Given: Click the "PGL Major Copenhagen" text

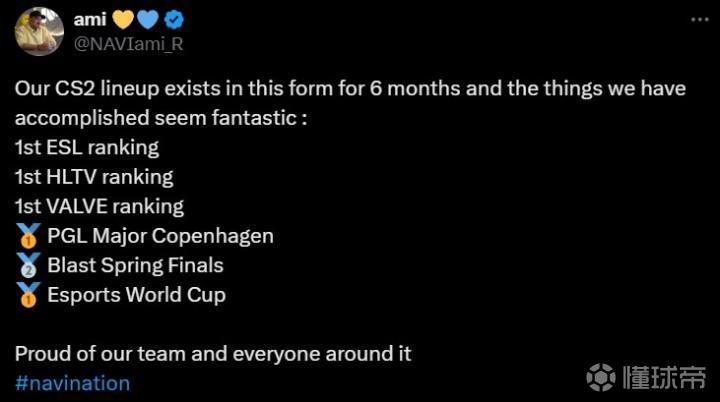Looking at the screenshot, I should [160, 237].
